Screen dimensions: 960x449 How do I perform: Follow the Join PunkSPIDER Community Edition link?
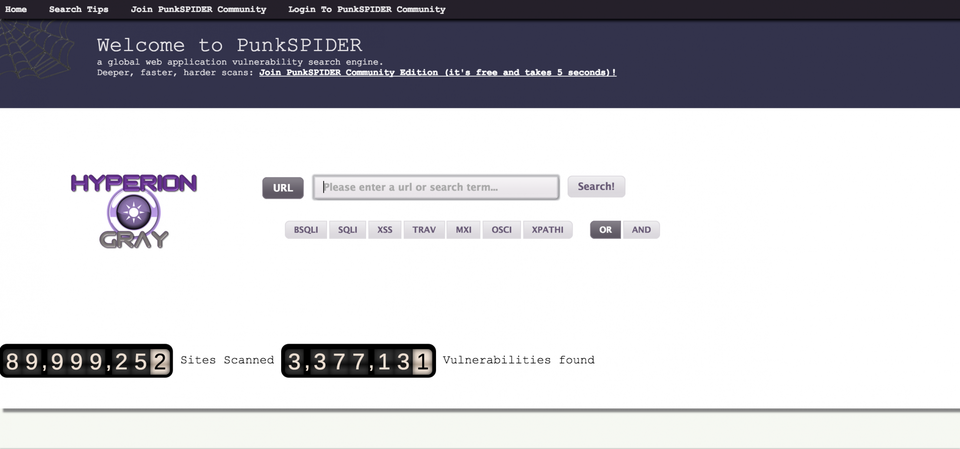pyautogui.click(x=438, y=72)
